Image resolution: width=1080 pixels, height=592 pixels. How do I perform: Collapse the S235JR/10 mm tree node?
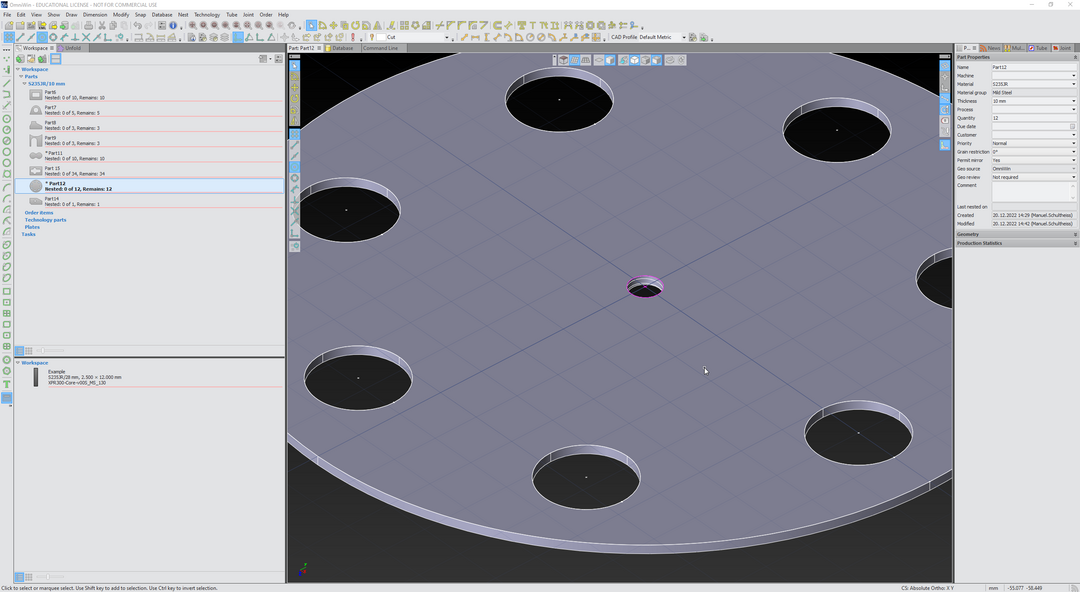click(x=24, y=83)
